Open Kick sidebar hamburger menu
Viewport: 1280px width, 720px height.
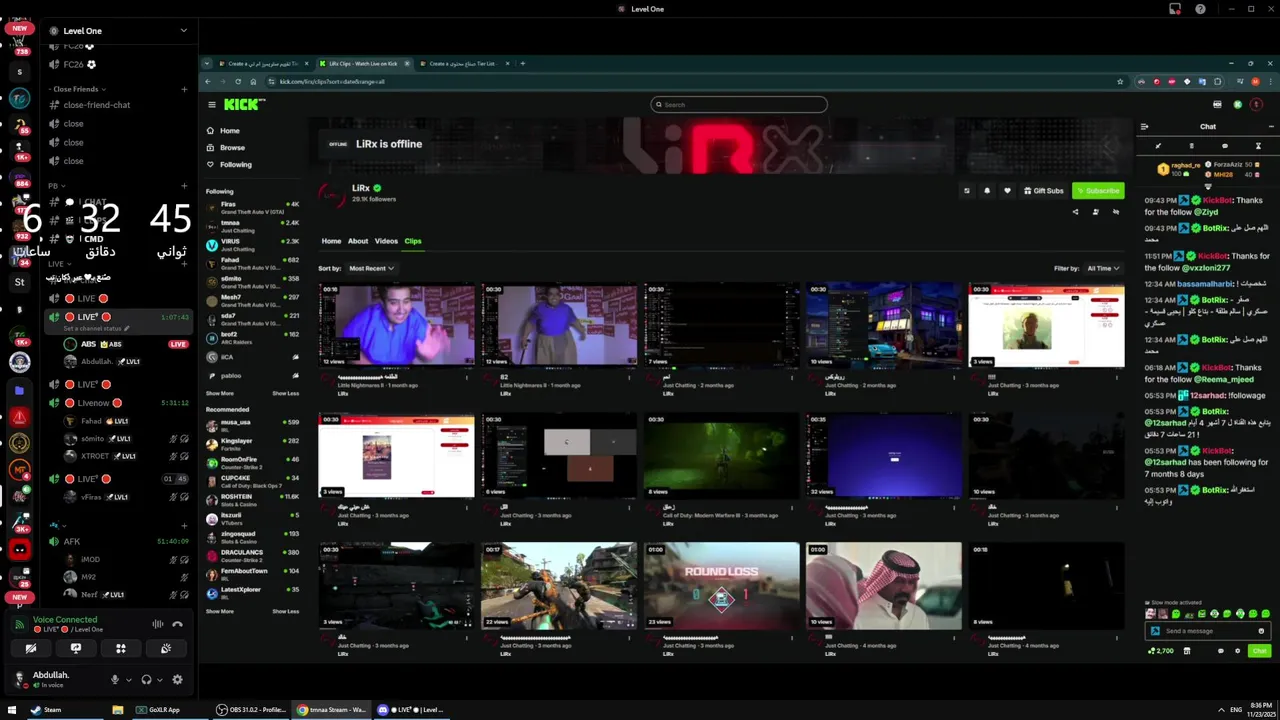[211, 104]
